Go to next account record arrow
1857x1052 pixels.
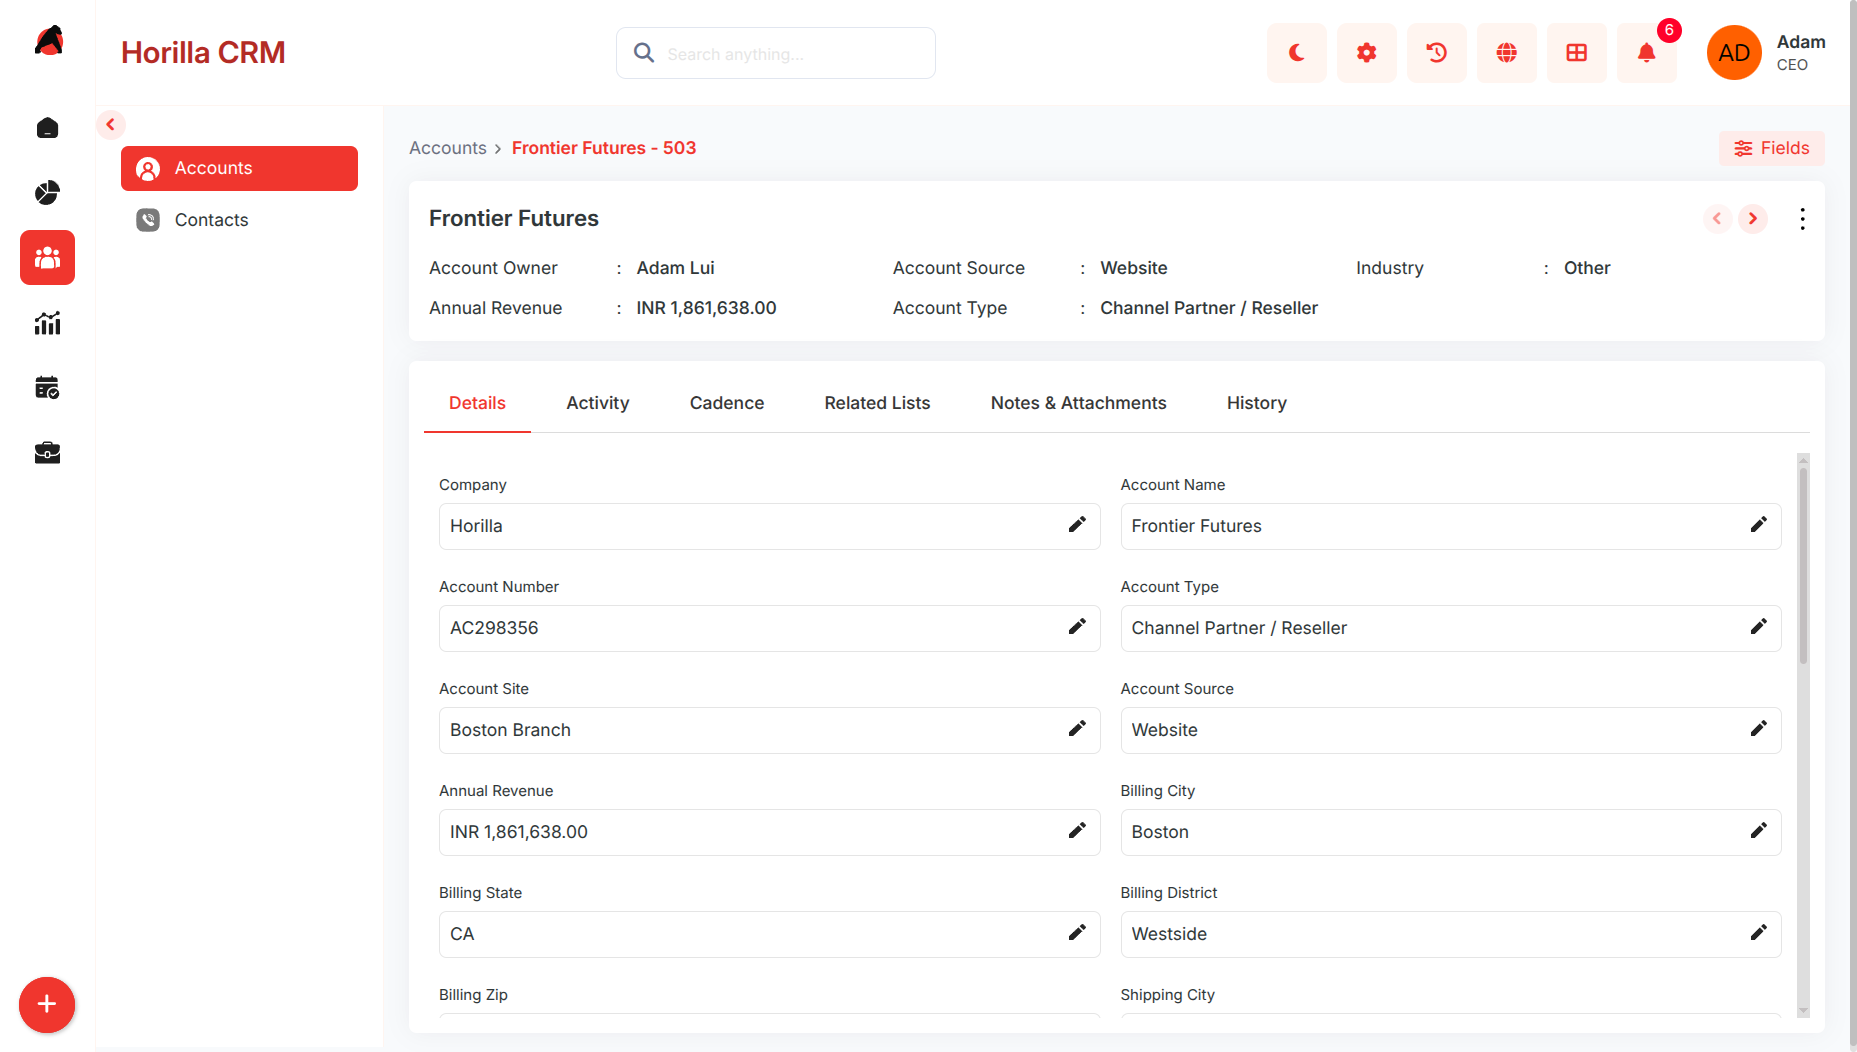(x=1752, y=219)
